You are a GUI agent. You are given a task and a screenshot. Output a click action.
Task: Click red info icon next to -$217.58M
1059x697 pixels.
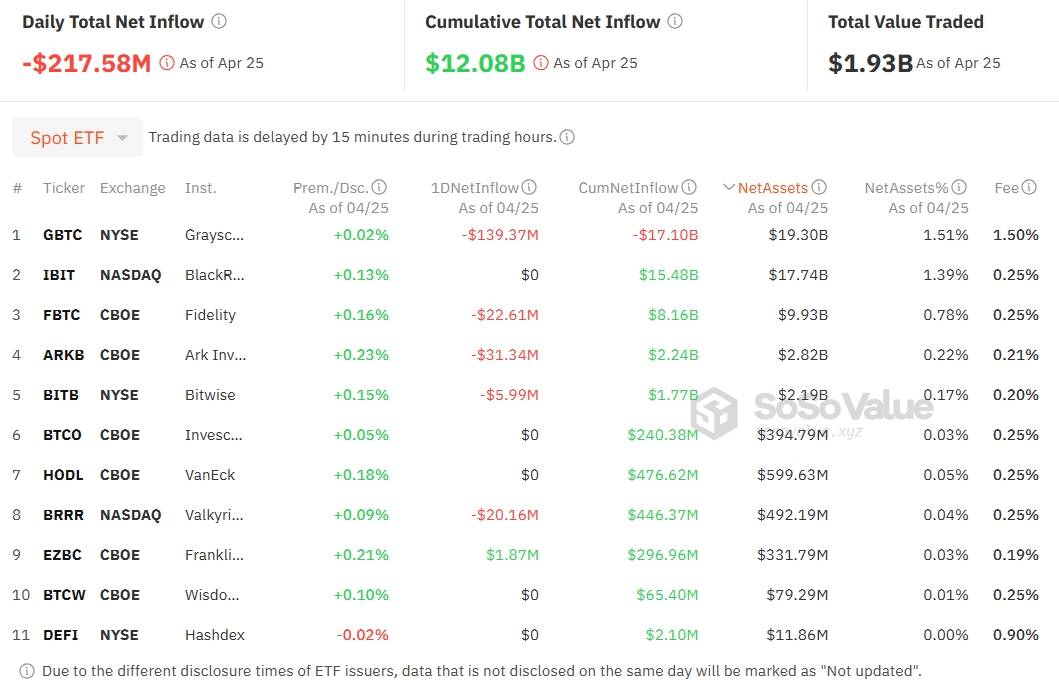(x=167, y=63)
